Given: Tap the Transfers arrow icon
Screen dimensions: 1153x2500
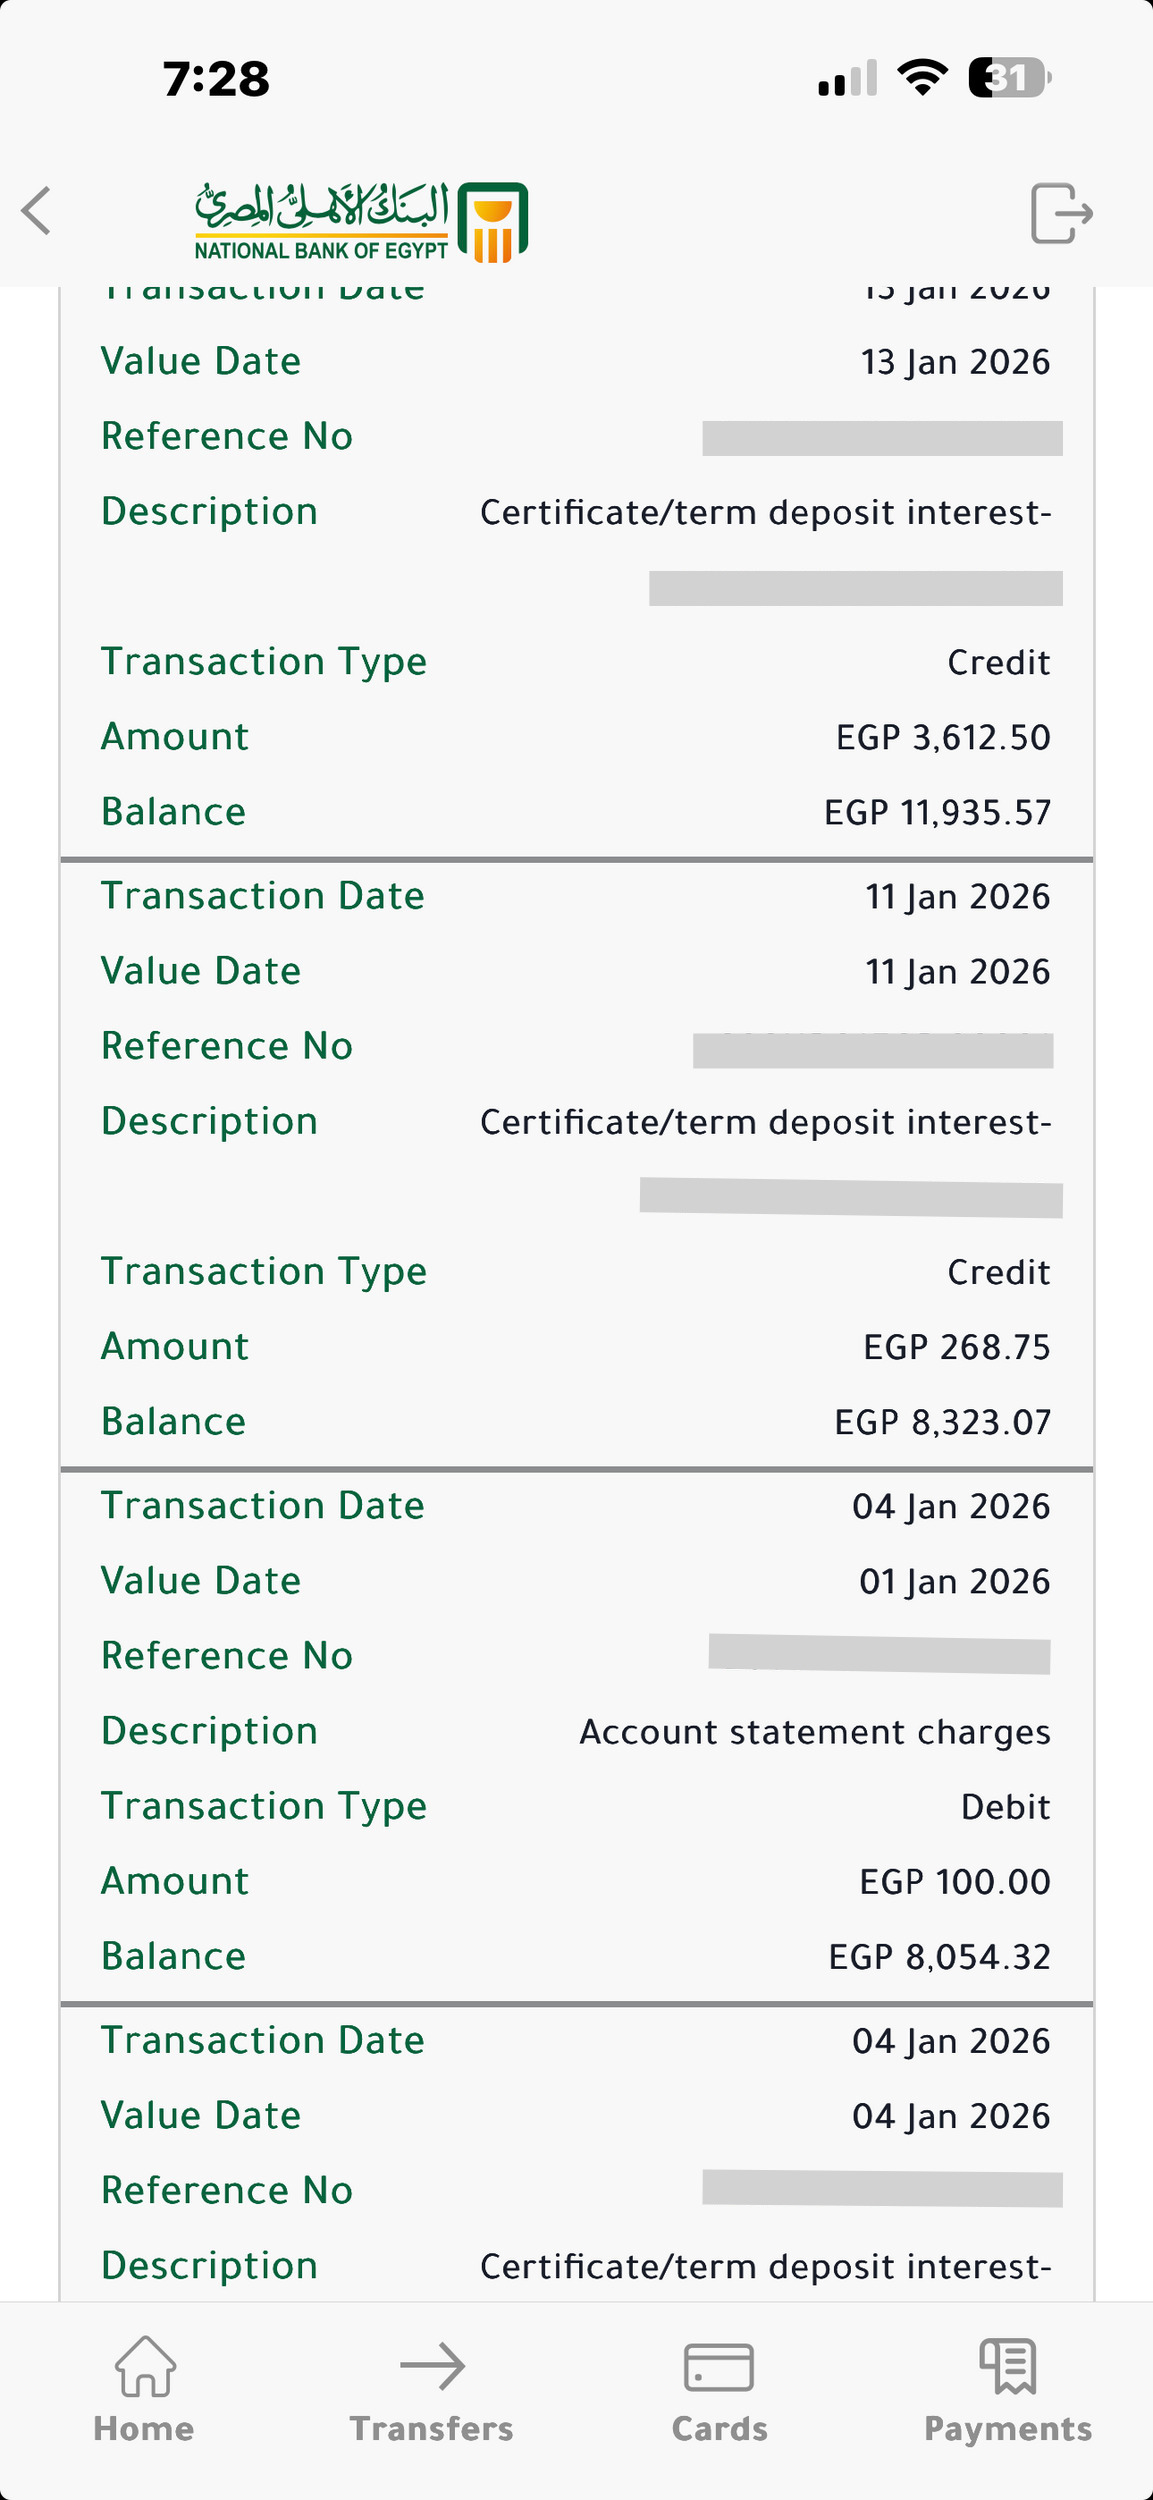Looking at the screenshot, I should click(x=432, y=2365).
